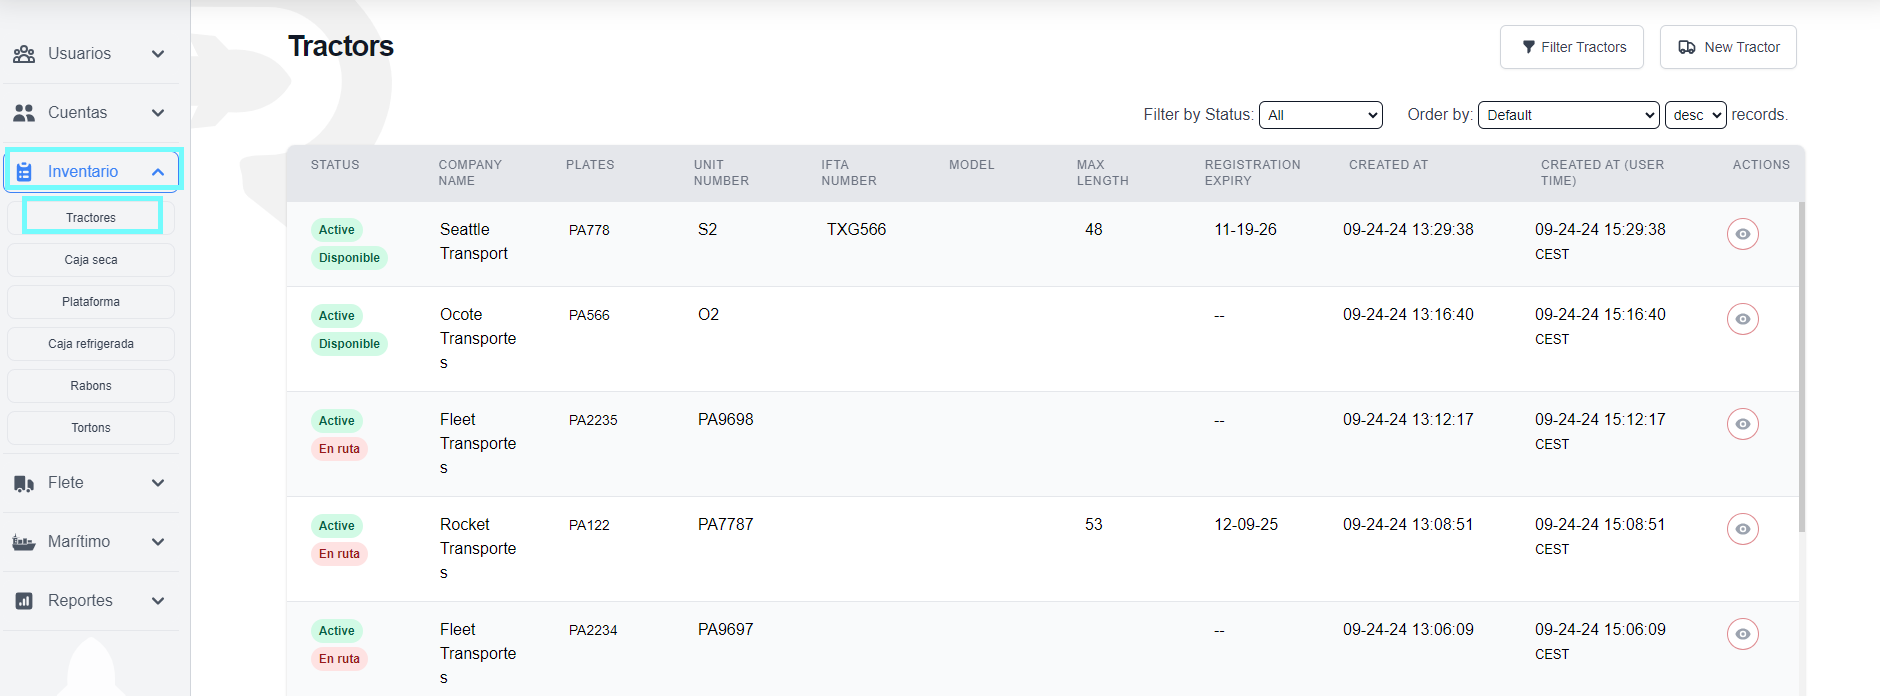1880x696 pixels.
Task: Click created time 09-24-24 13:06:09
Action: coord(1408,630)
